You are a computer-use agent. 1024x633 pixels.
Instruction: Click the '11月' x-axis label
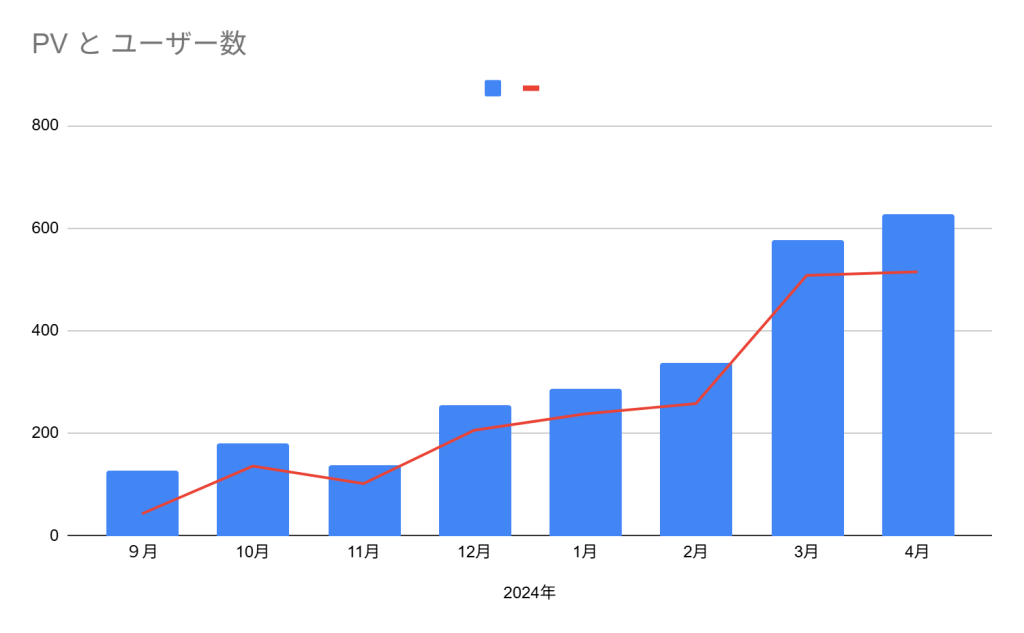point(363,552)
